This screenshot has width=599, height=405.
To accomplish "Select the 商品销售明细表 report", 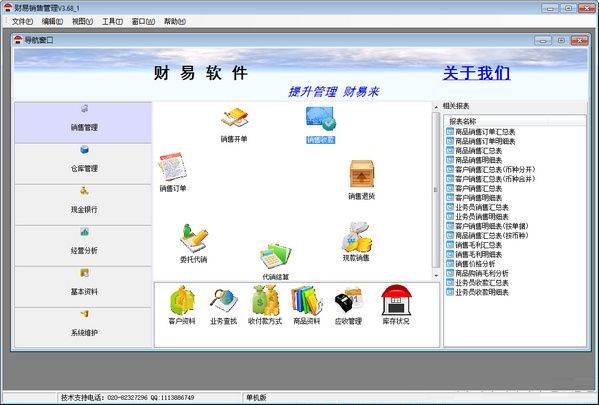I will pyautogui.click(x=474, y=160).
